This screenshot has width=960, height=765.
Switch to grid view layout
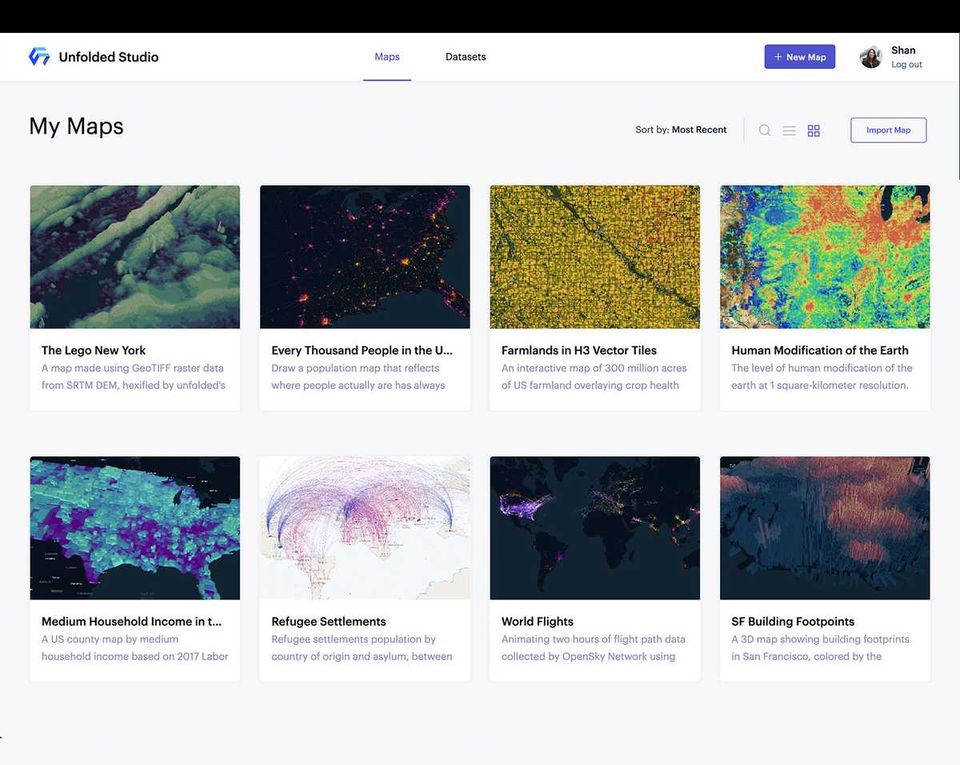(x=814, y=130)
